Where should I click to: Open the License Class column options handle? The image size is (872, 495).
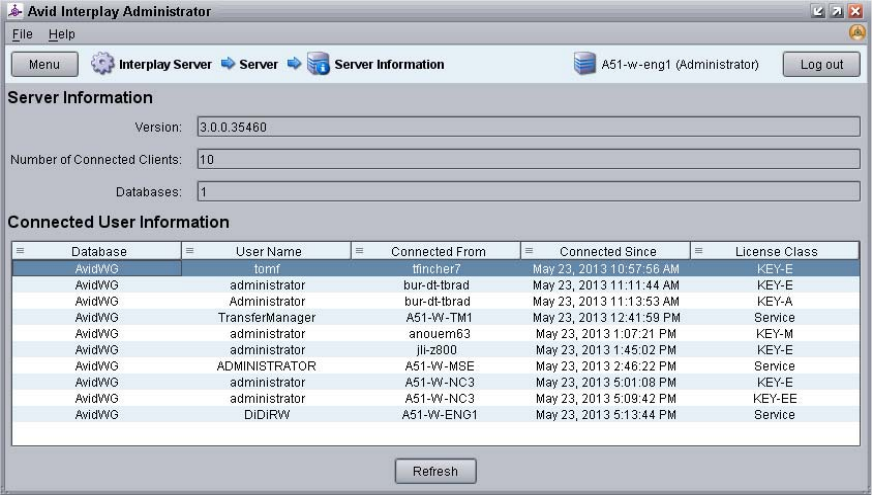[699, 251]
